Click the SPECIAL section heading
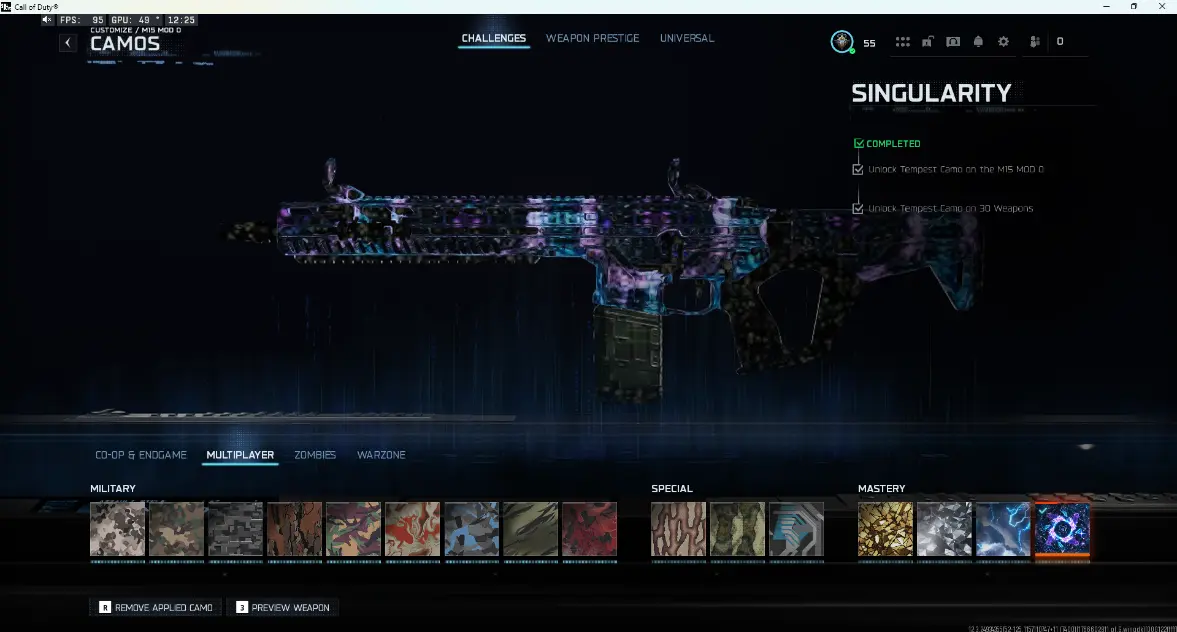Image resolution: width=1177 pixels, height=632 pixels. (x=672, y=489)
